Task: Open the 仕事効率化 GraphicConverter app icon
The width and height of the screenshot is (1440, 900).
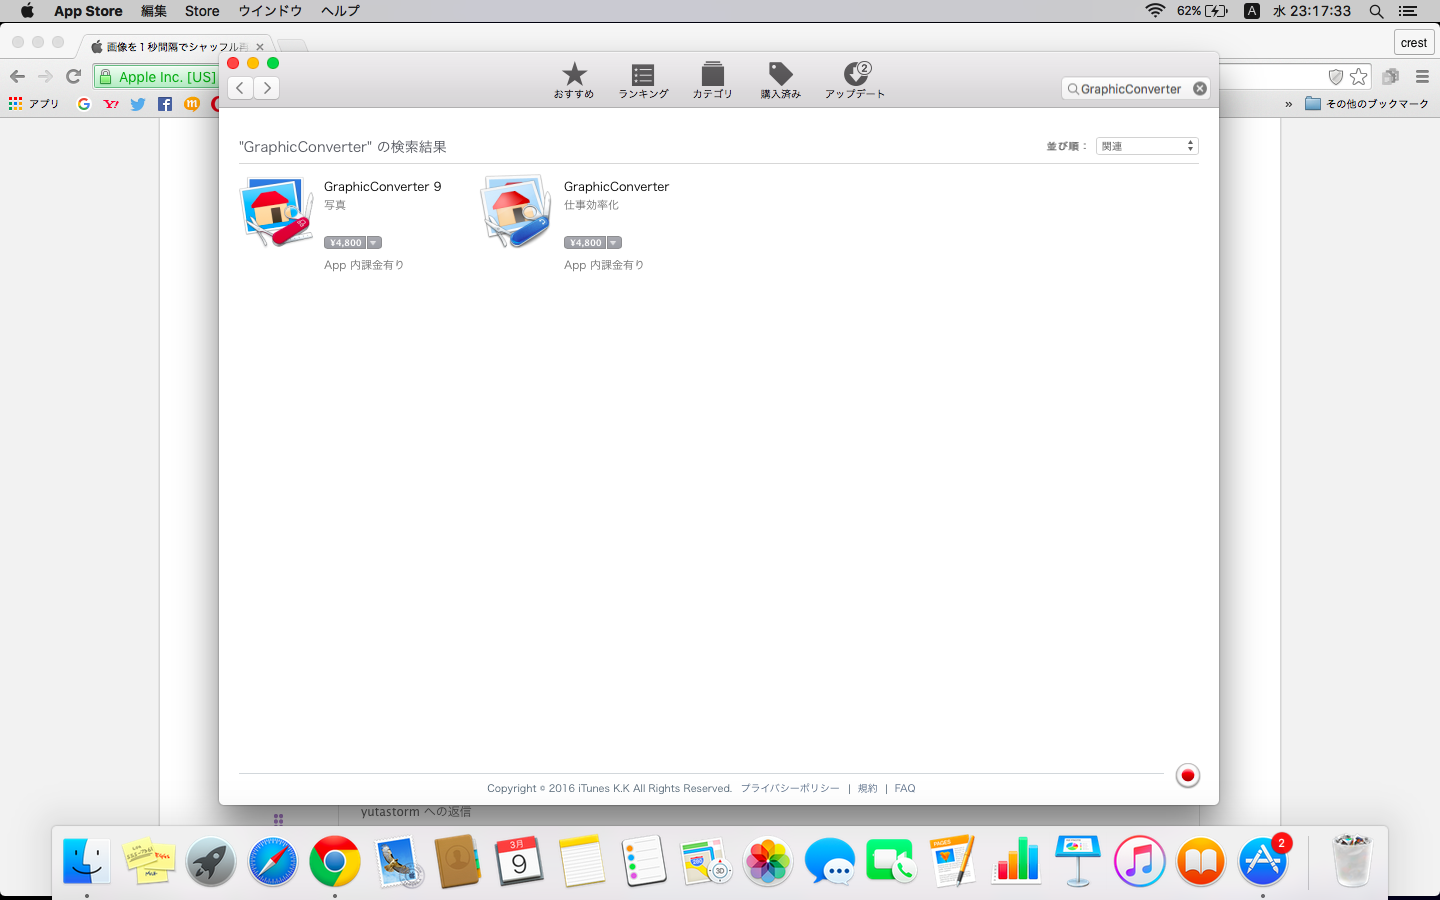Action: 516,211
